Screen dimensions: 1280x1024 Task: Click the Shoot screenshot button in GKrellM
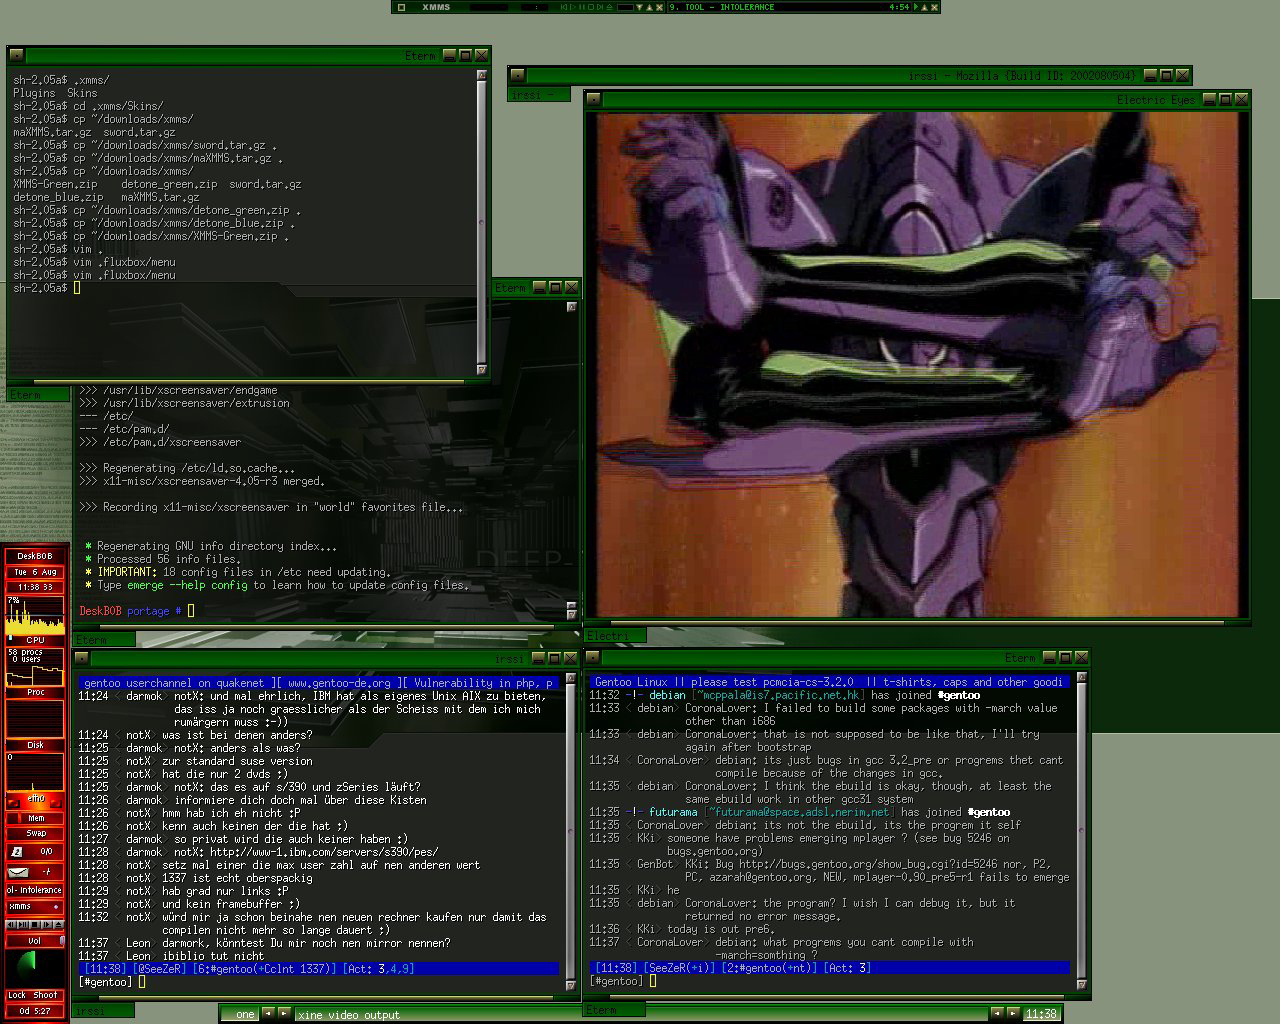click(x=45, y=995)
